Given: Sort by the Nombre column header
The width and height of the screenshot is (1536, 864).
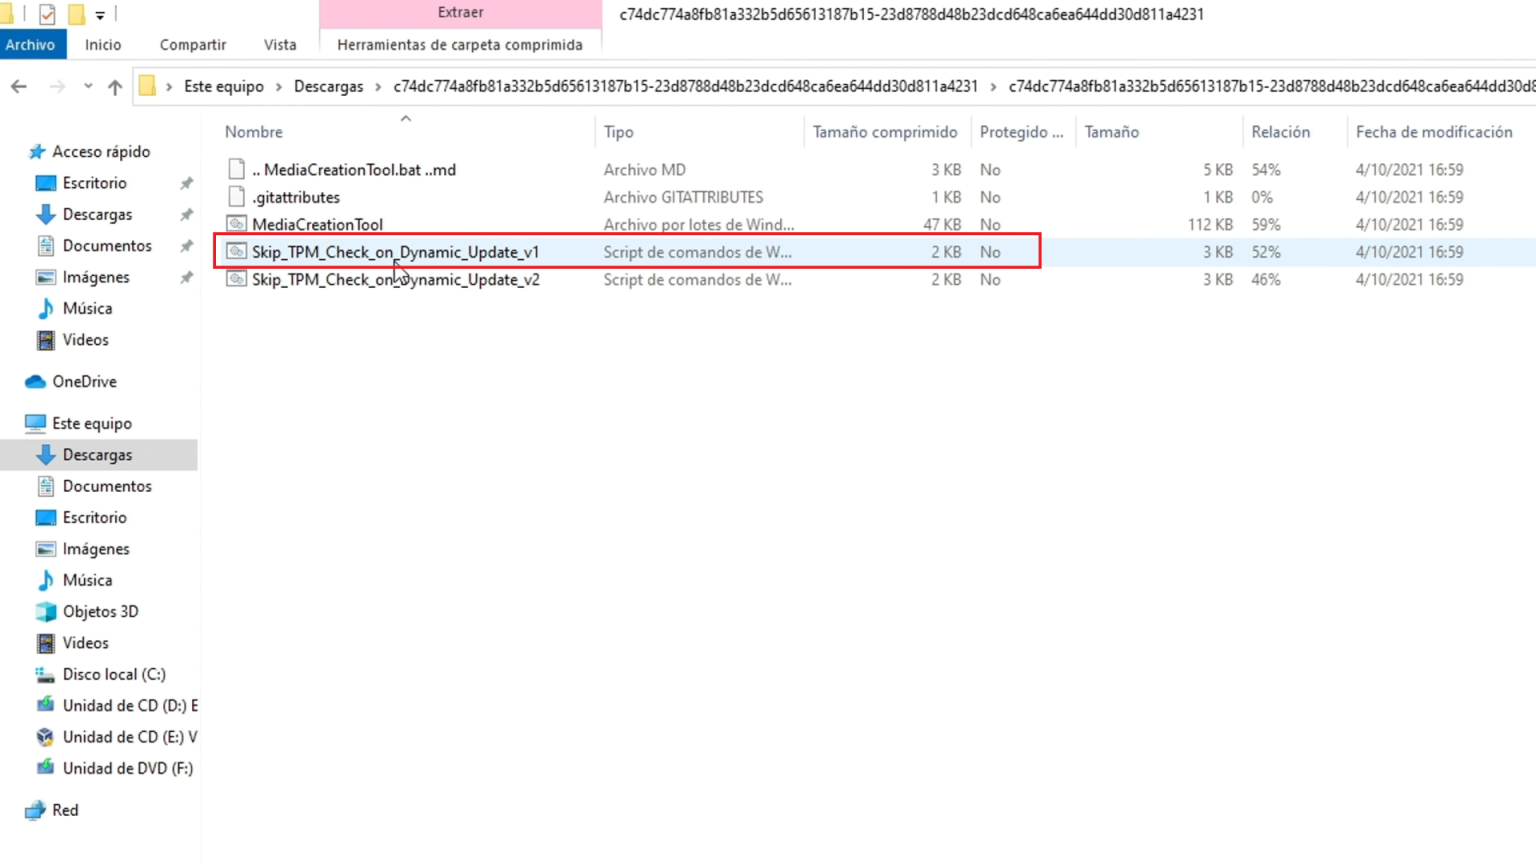Looking at the screenshot, I should pyautogui.click(x=254, y=132).
